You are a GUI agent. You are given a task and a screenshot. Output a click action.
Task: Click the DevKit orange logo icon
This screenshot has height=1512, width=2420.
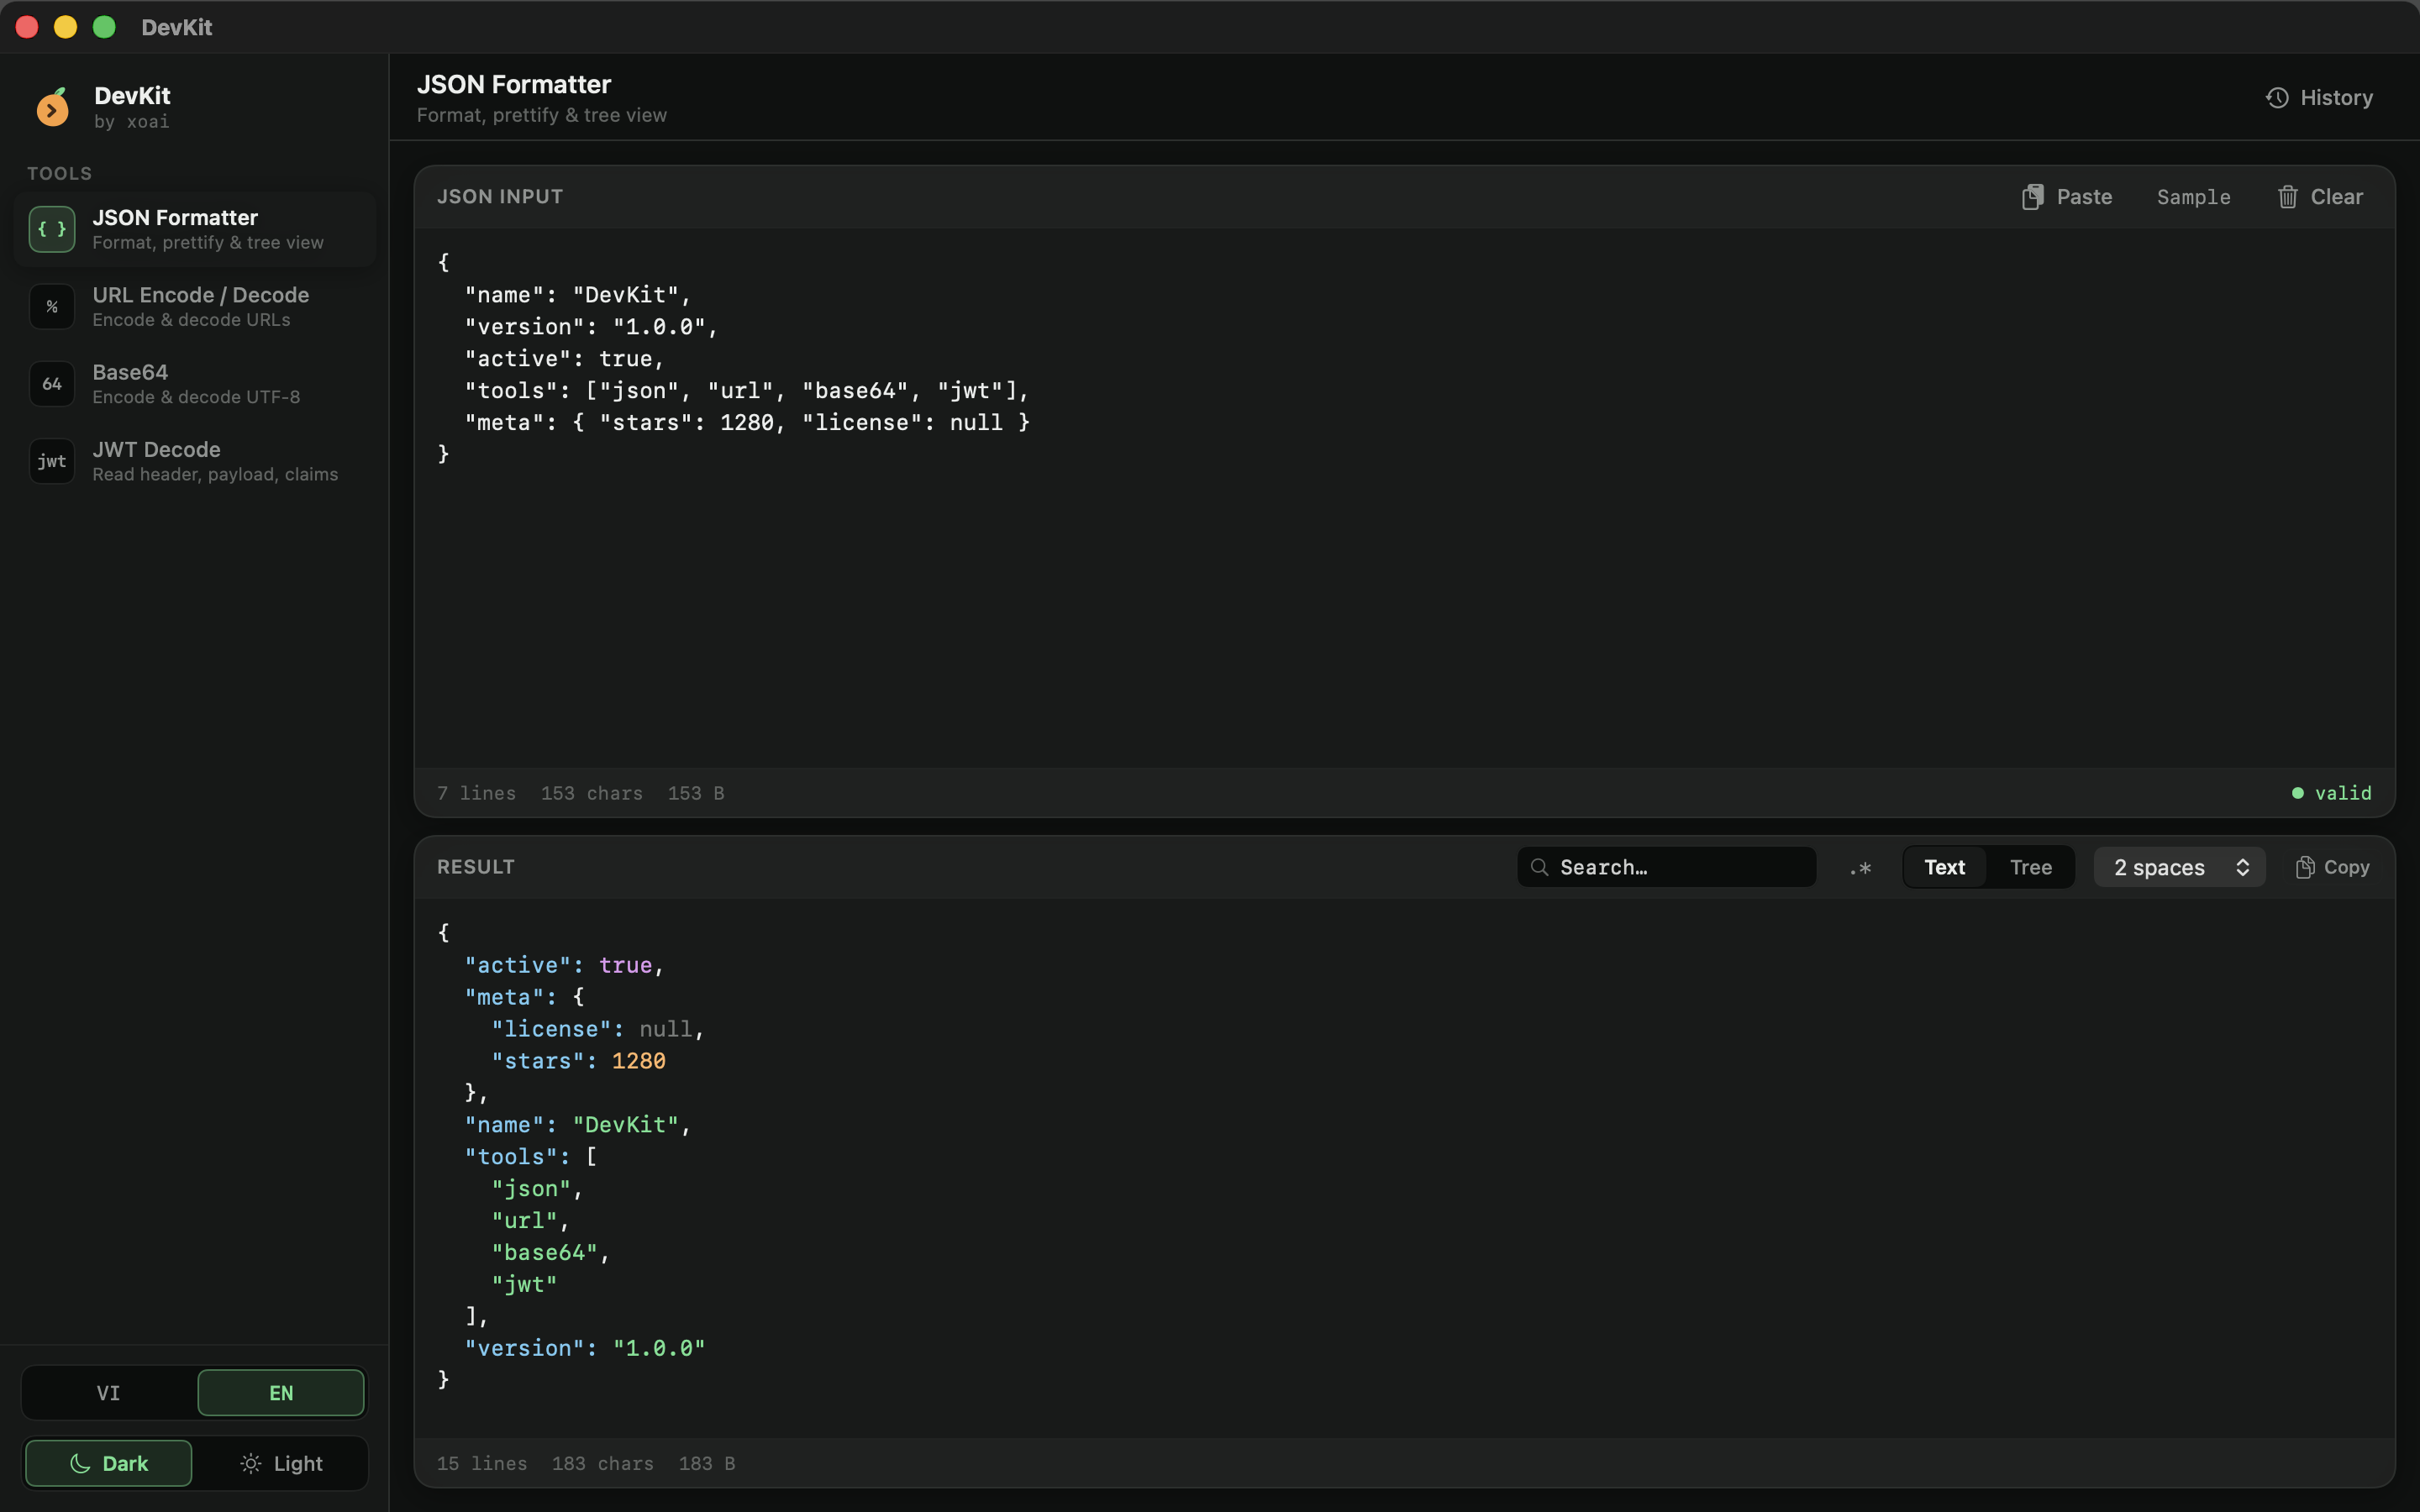coord(52,107)
